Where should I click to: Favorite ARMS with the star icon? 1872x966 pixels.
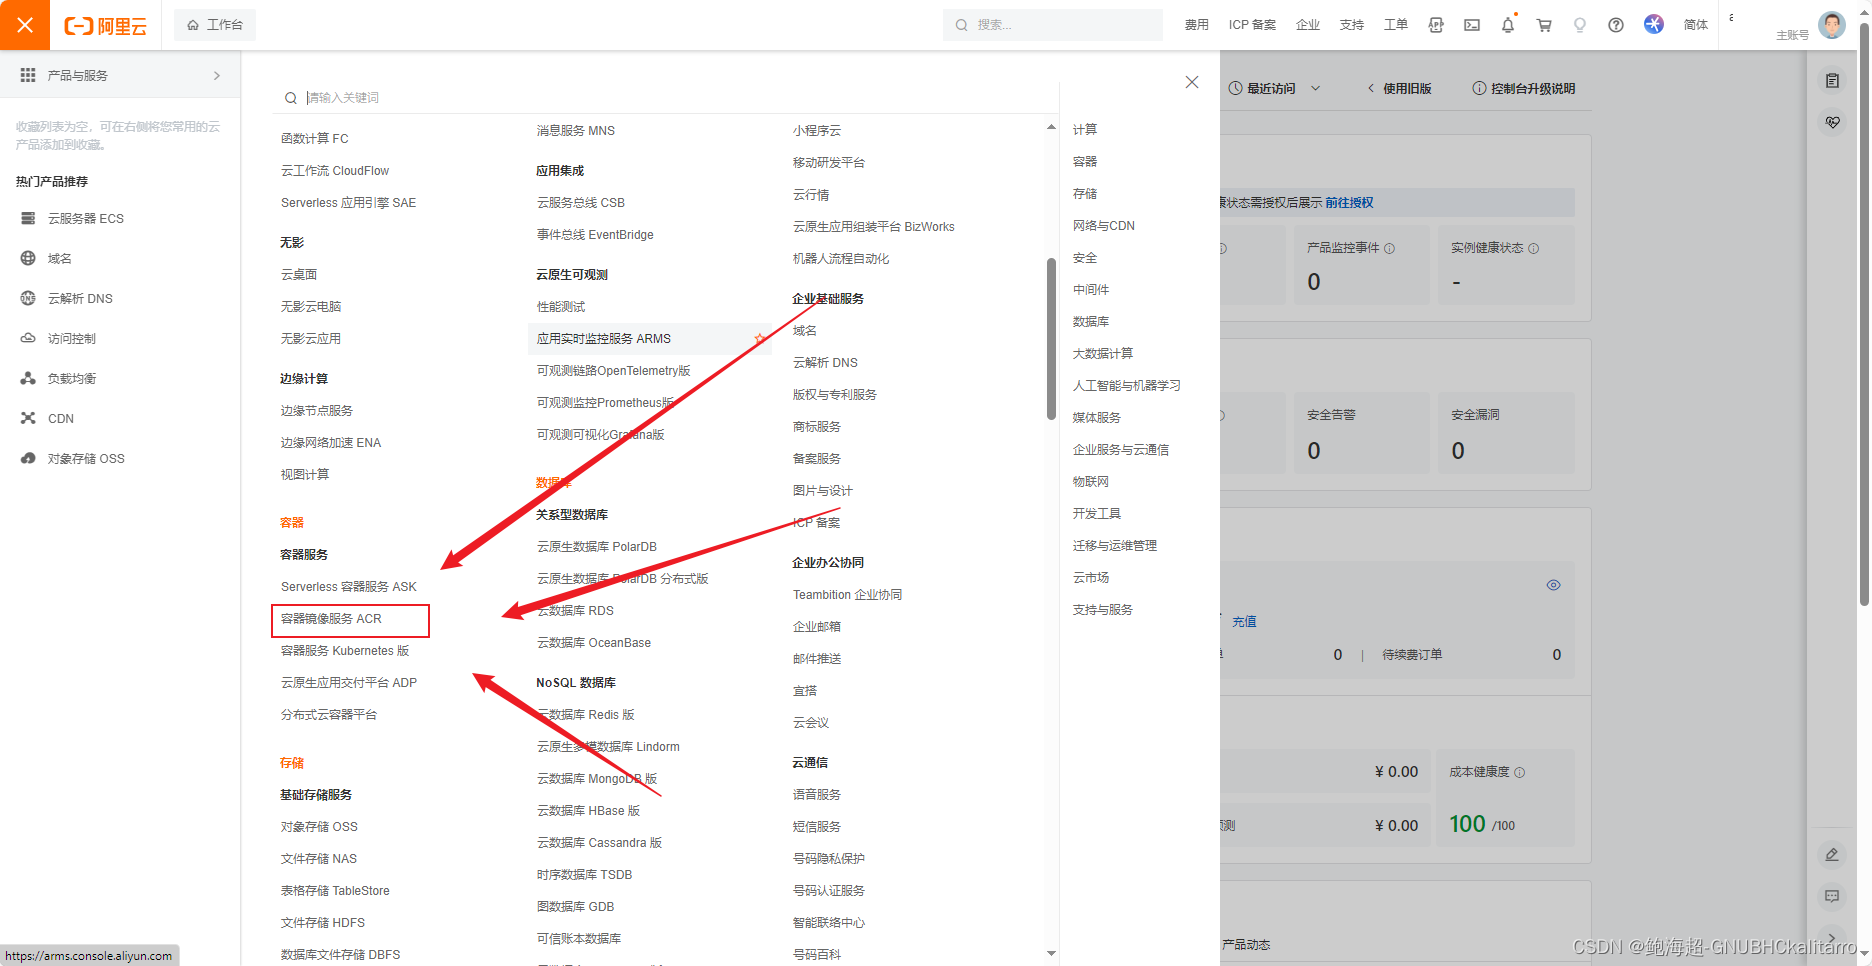[x=760, y=339]
